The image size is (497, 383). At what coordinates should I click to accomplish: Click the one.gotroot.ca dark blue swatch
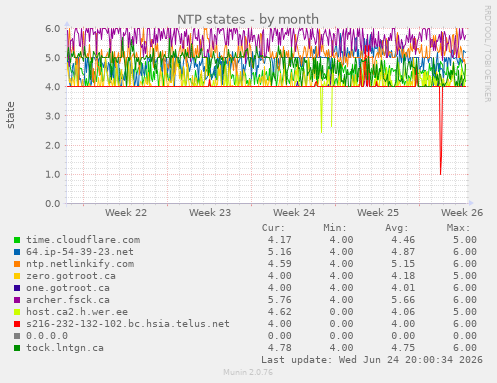[x=17, y=288]
